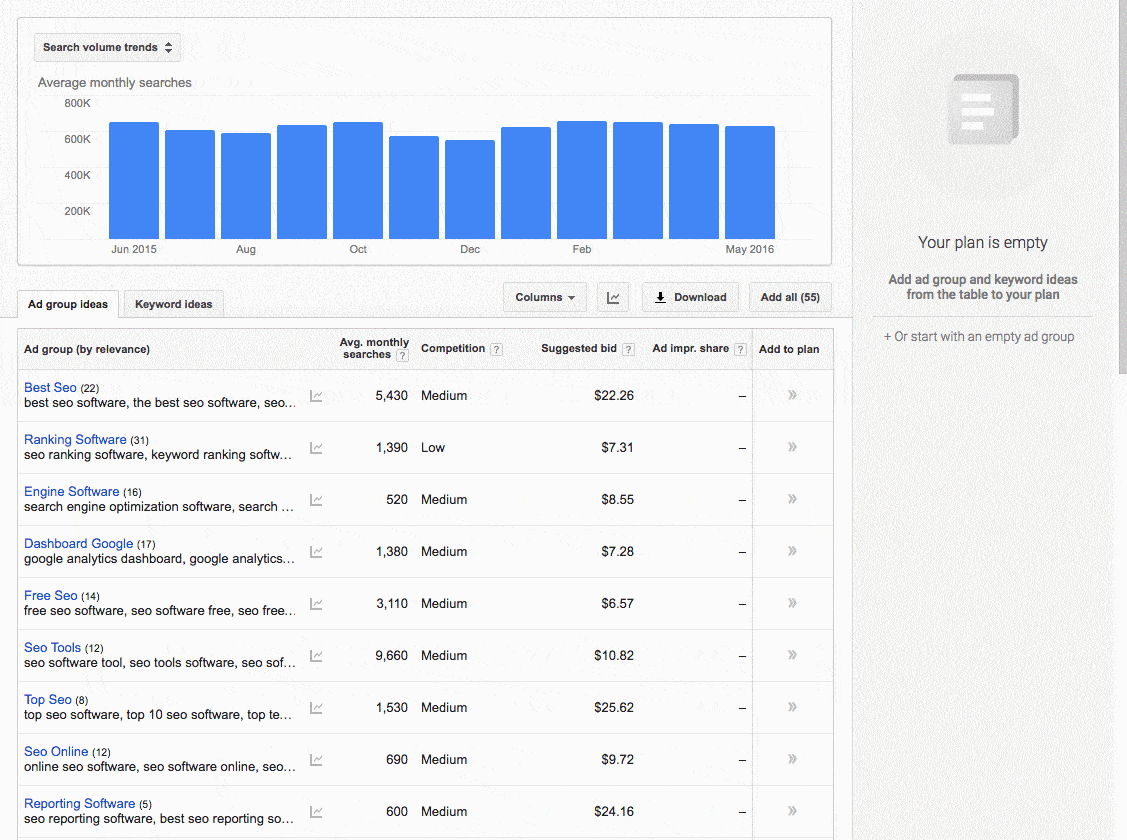Show trend chart for Free Seo row
Screen dimensions: 1127x840
(316, 604)
